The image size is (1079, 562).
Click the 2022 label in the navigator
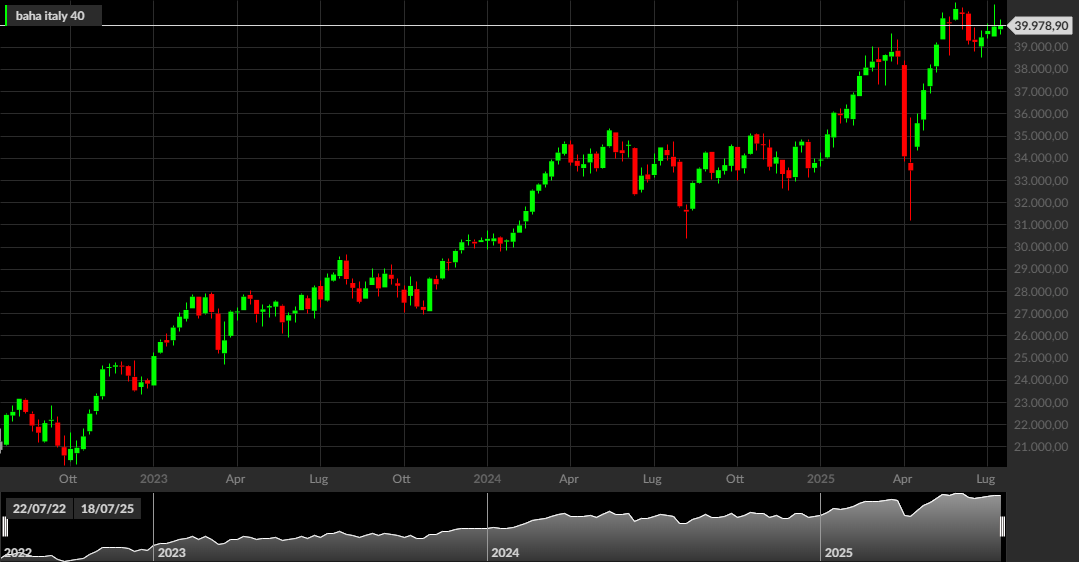17,552
